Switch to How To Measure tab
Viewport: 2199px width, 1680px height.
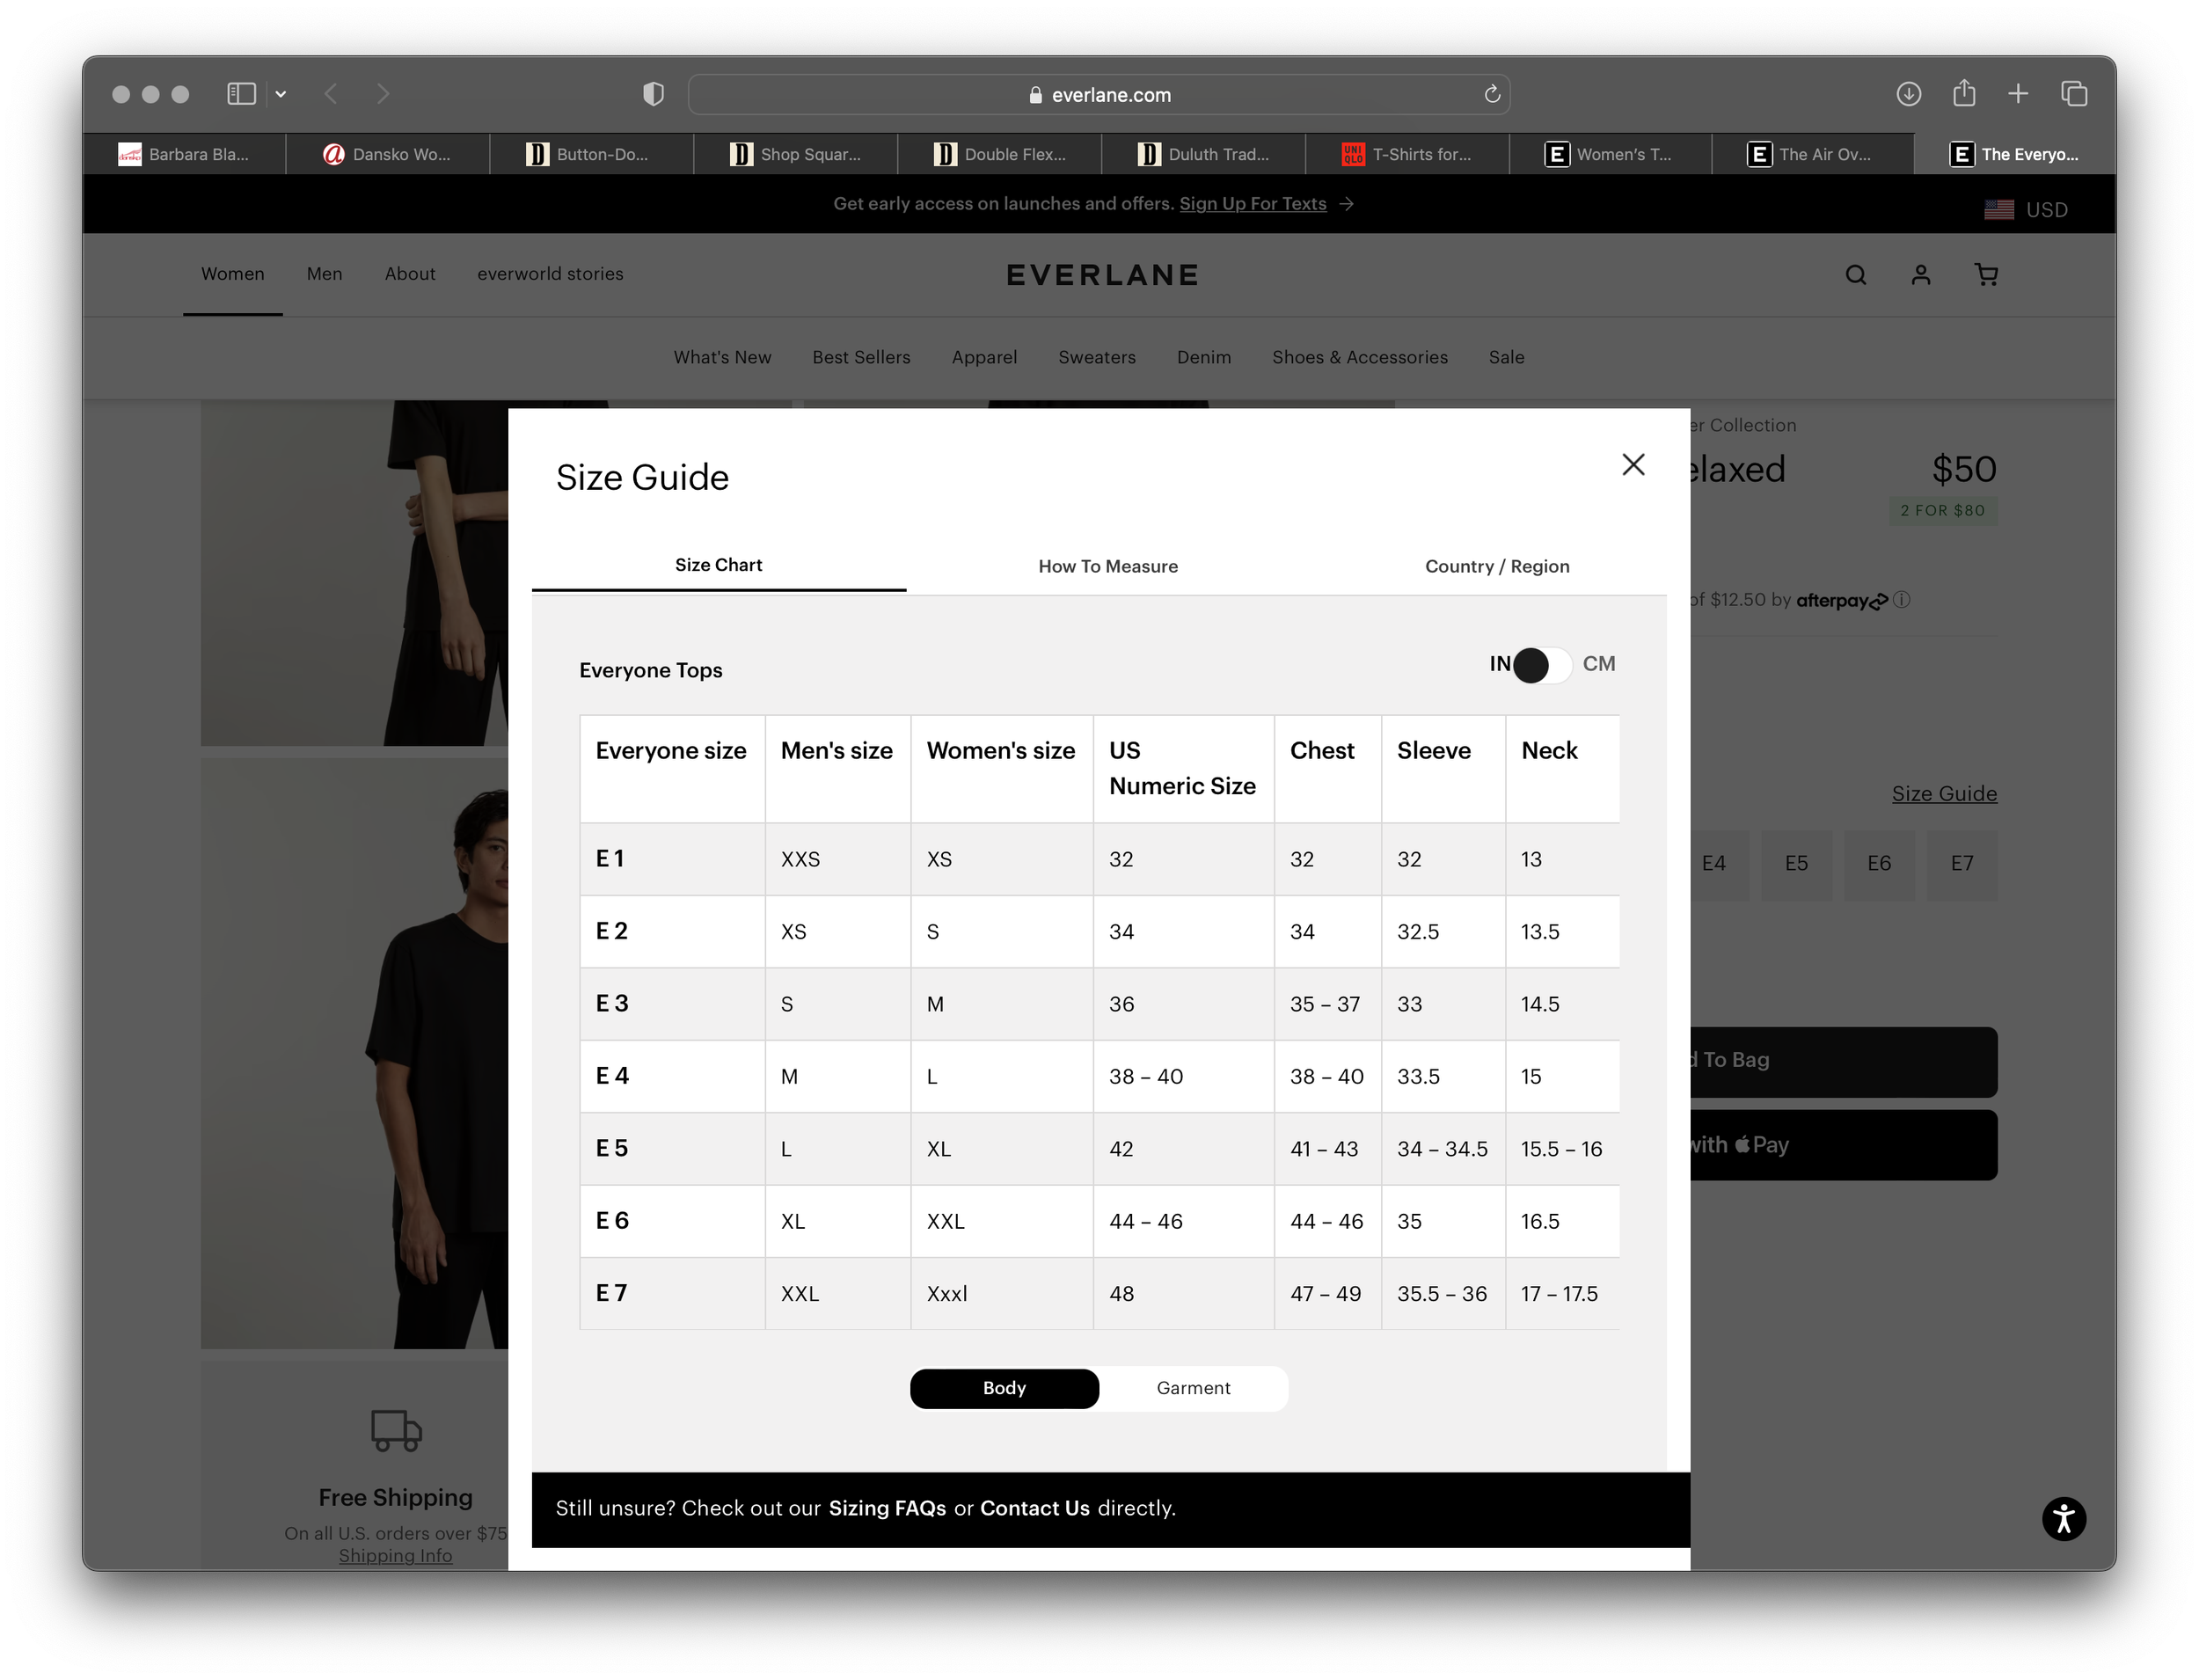[x=1107, y=566]
